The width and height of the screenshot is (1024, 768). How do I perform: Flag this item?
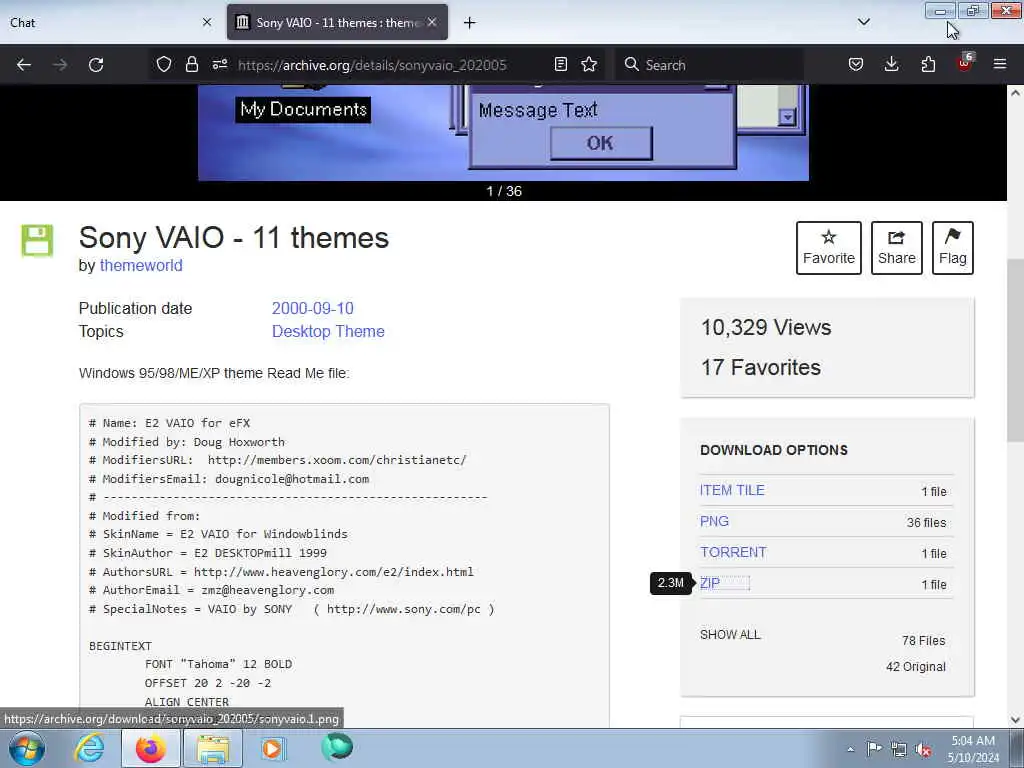click(953, 248)
